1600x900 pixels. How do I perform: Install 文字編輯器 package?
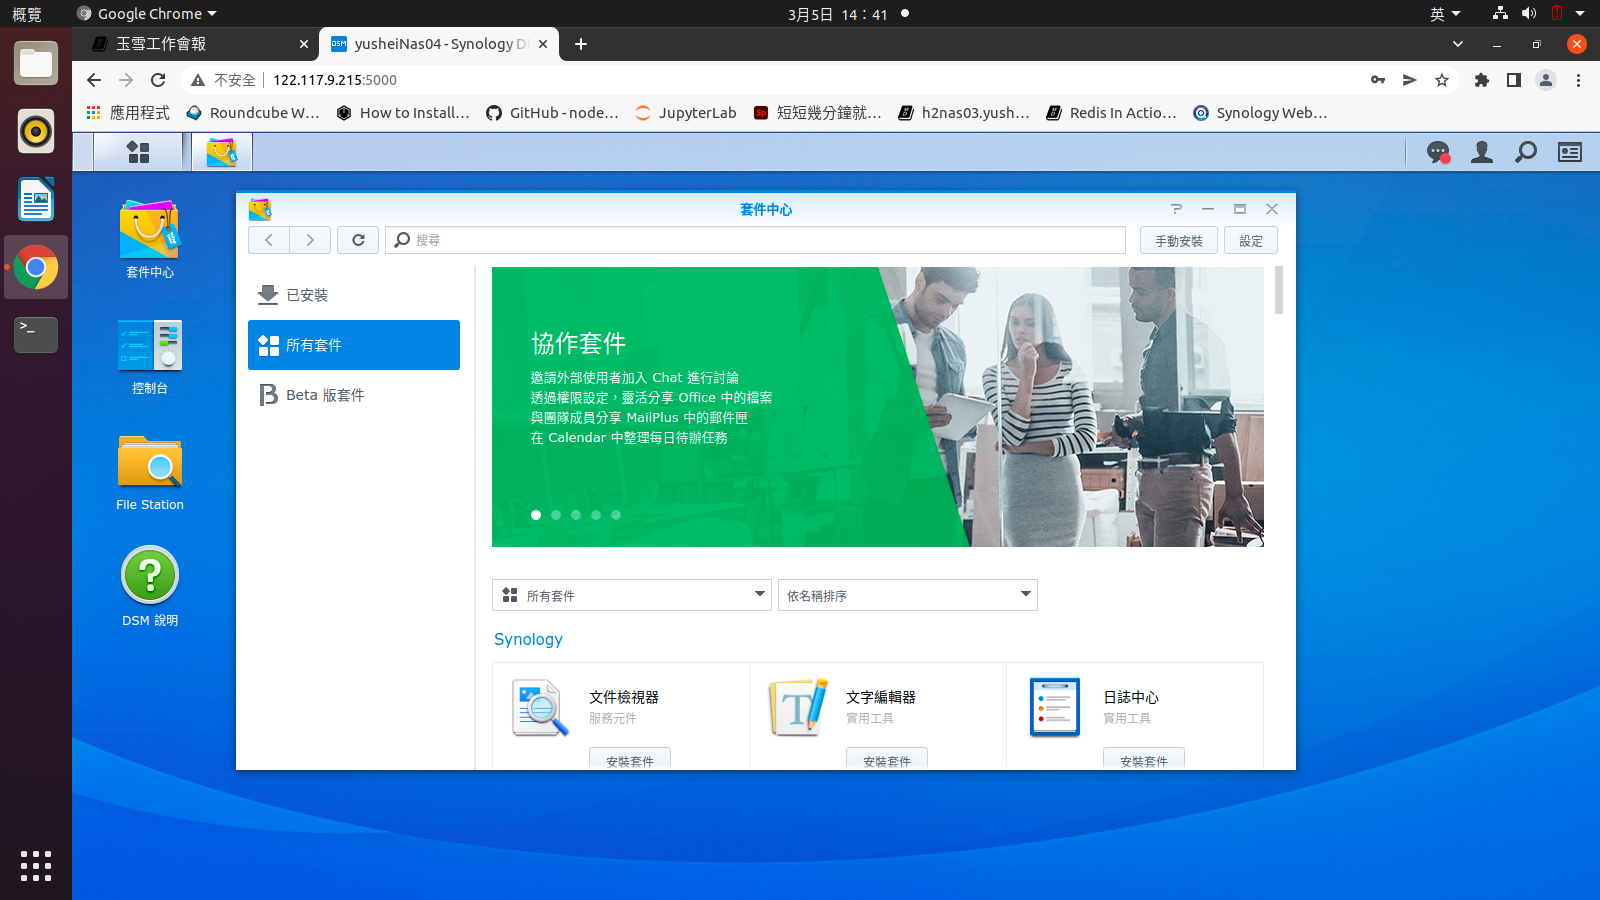[887, 759]
